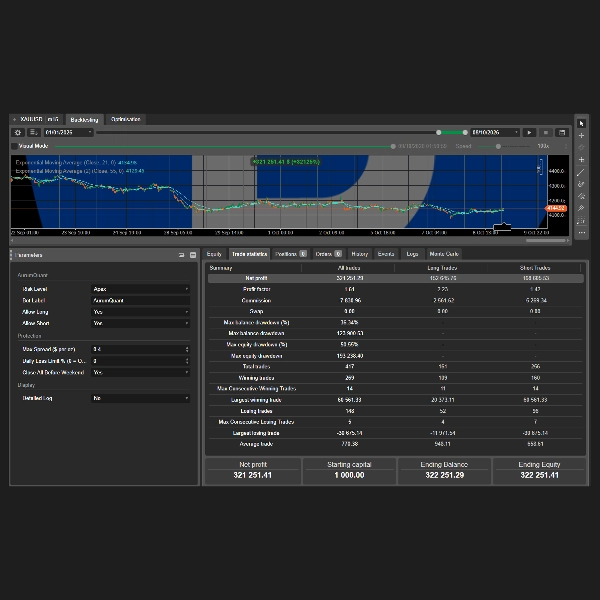Click the grid icon above more tools
600x600 pixels.
(581, 220)
